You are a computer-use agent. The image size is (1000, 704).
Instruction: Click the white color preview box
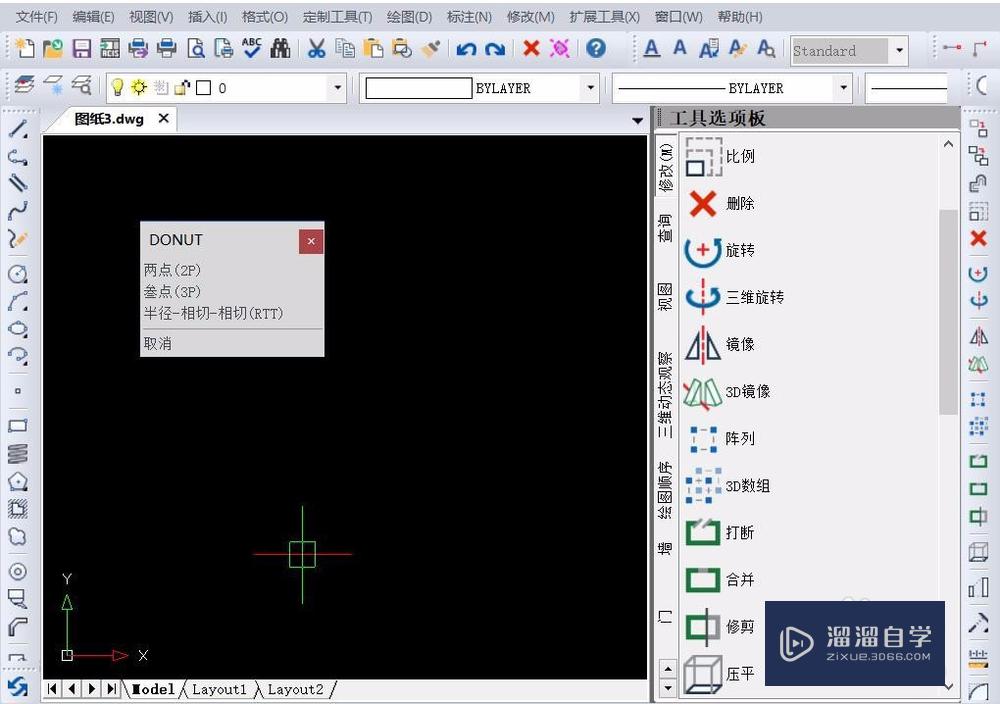click(418, 88)
